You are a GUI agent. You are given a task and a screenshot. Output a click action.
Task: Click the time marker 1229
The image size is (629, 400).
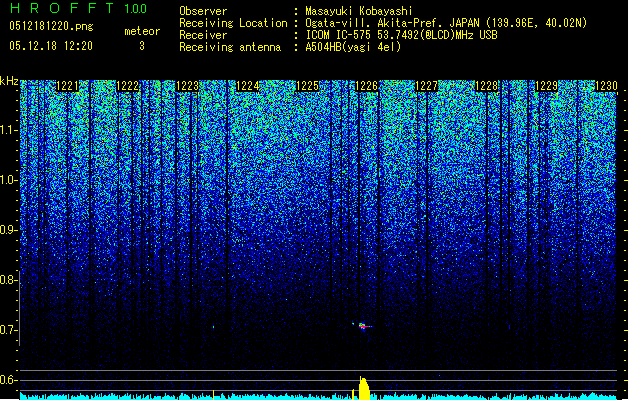[x=546, y=86]
